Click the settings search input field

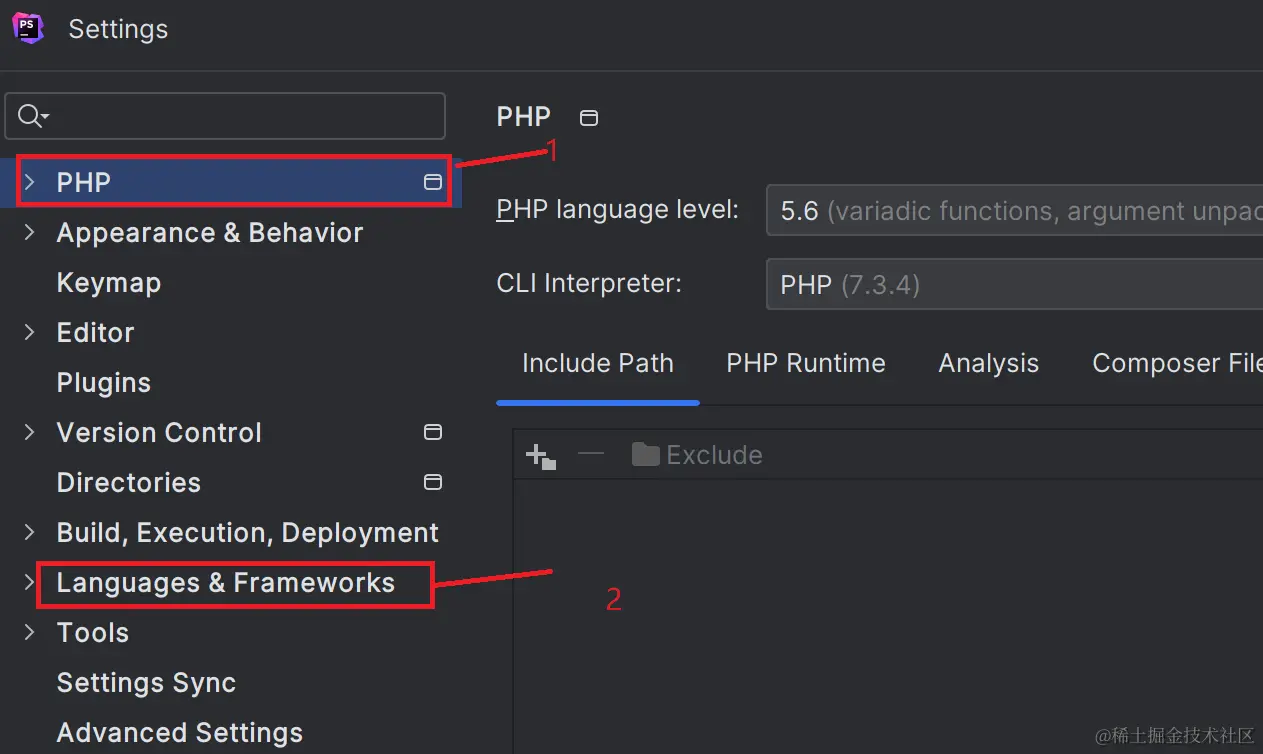coord(240,116)
